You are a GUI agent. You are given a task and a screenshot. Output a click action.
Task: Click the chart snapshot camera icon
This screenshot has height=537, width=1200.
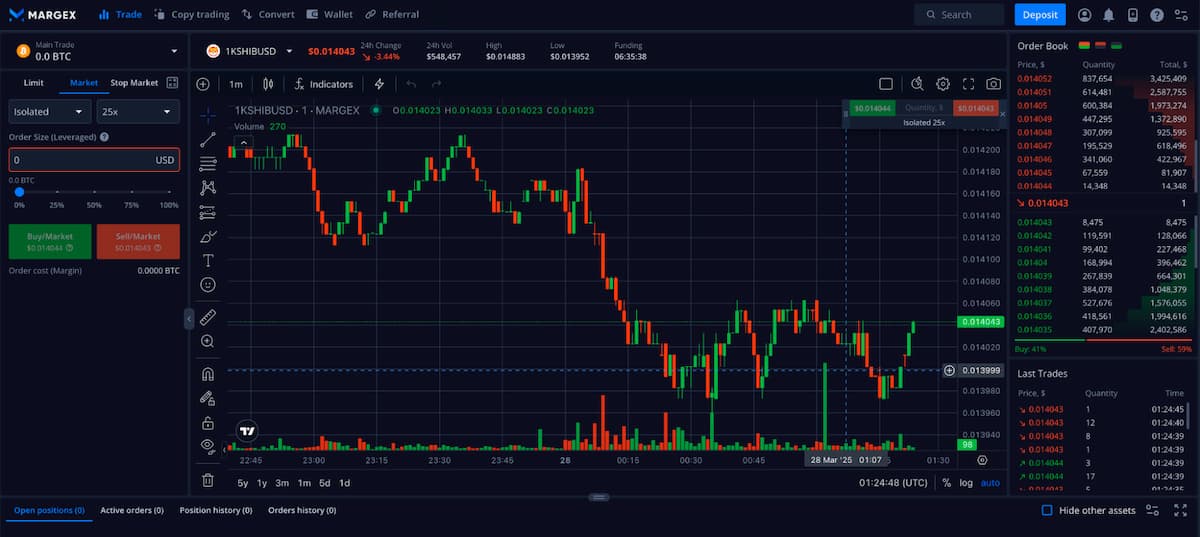pos(993,84)
